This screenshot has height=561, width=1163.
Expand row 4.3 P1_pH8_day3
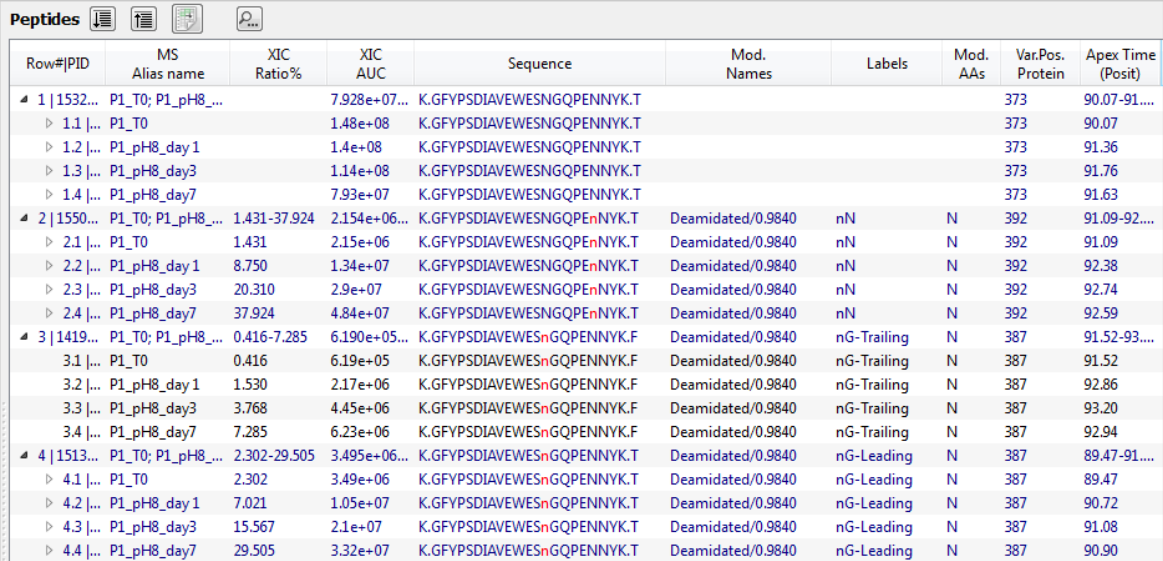point(50,527)
